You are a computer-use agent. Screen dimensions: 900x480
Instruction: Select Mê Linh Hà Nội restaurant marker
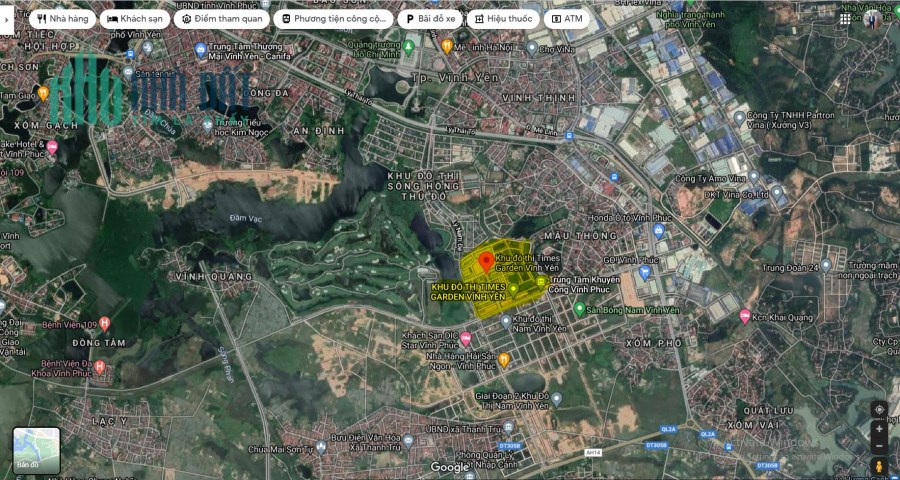tap(447, 46)
